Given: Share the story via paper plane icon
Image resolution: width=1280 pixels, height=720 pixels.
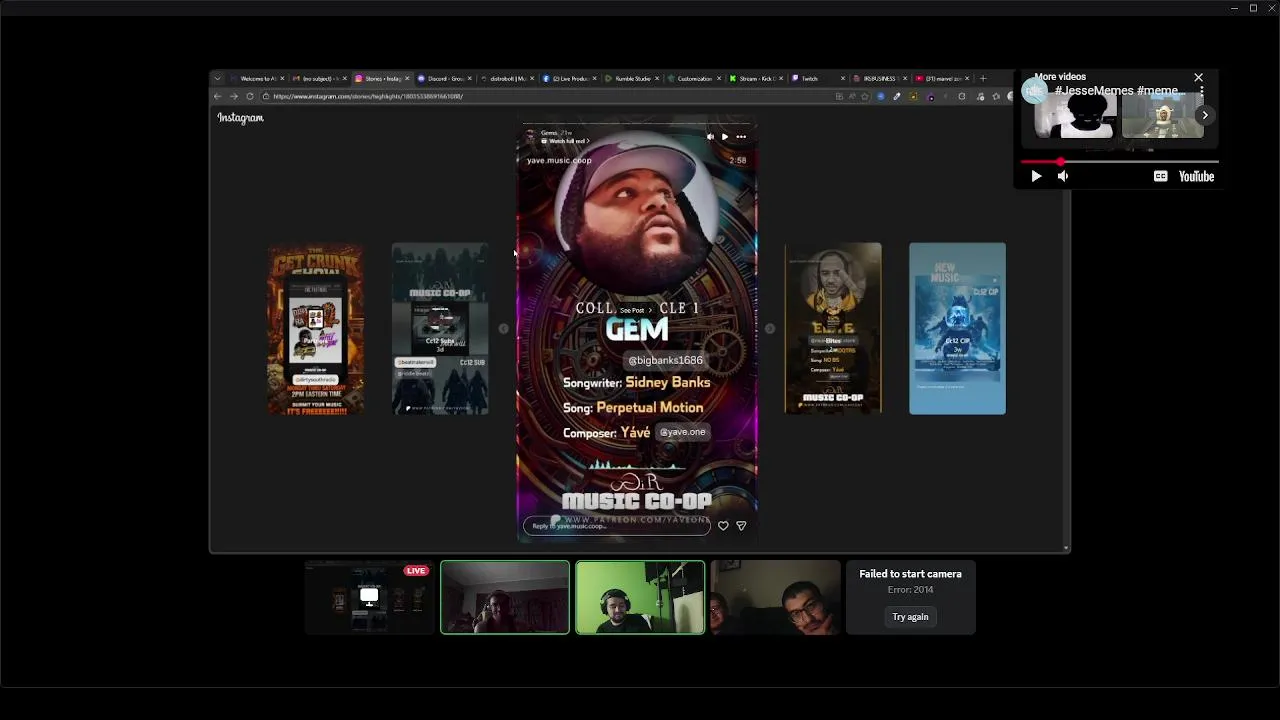Looking at the screenshot, I should 741,526.
